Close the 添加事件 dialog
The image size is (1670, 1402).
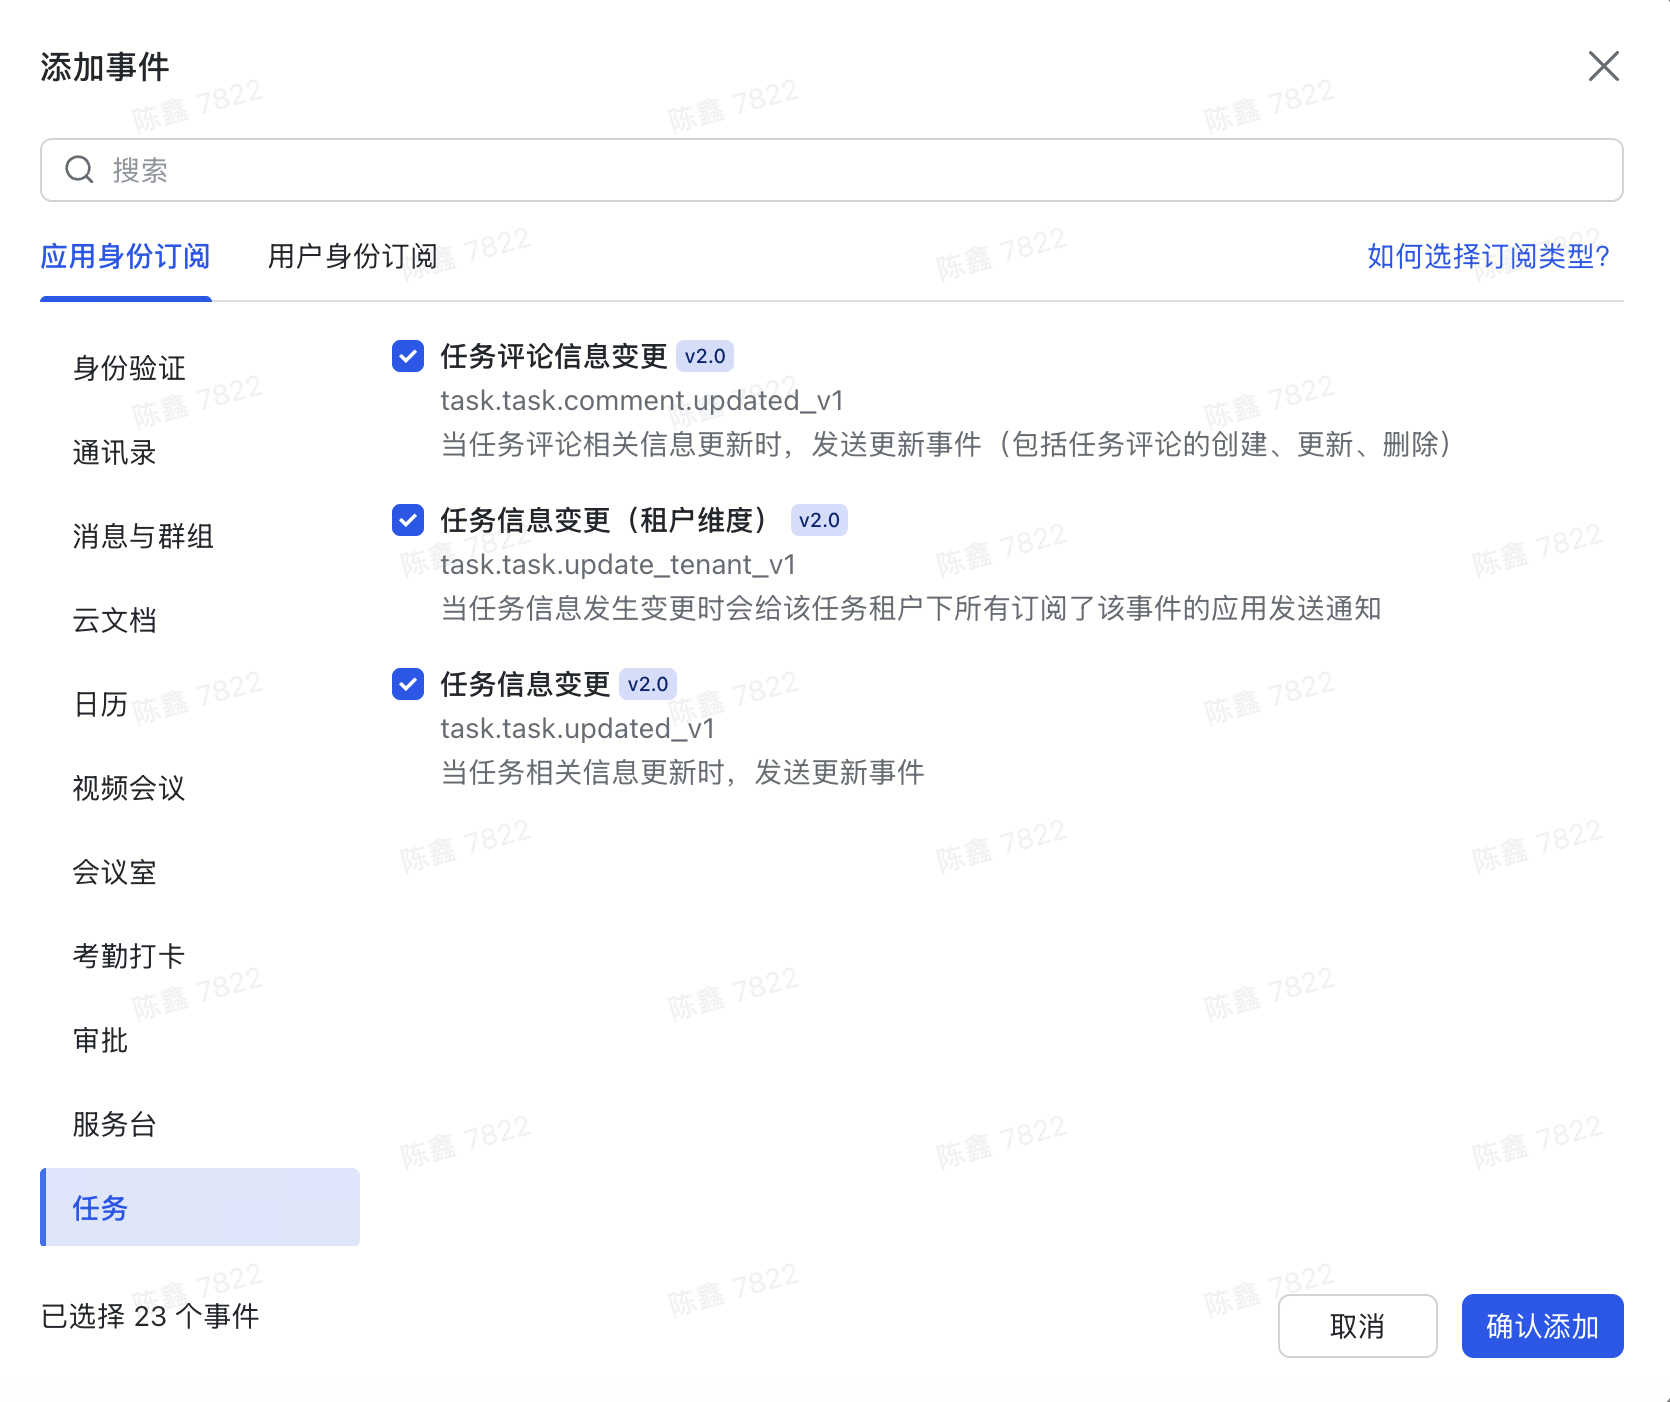pos(1604,66)
